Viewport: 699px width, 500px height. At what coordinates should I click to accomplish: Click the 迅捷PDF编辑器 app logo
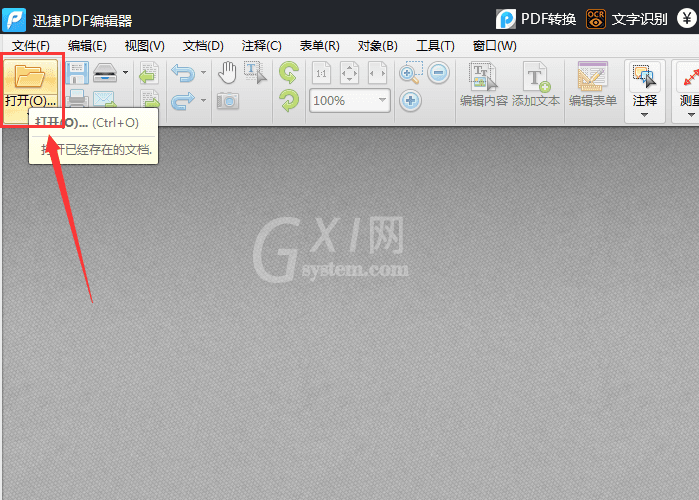pos(14,20)
